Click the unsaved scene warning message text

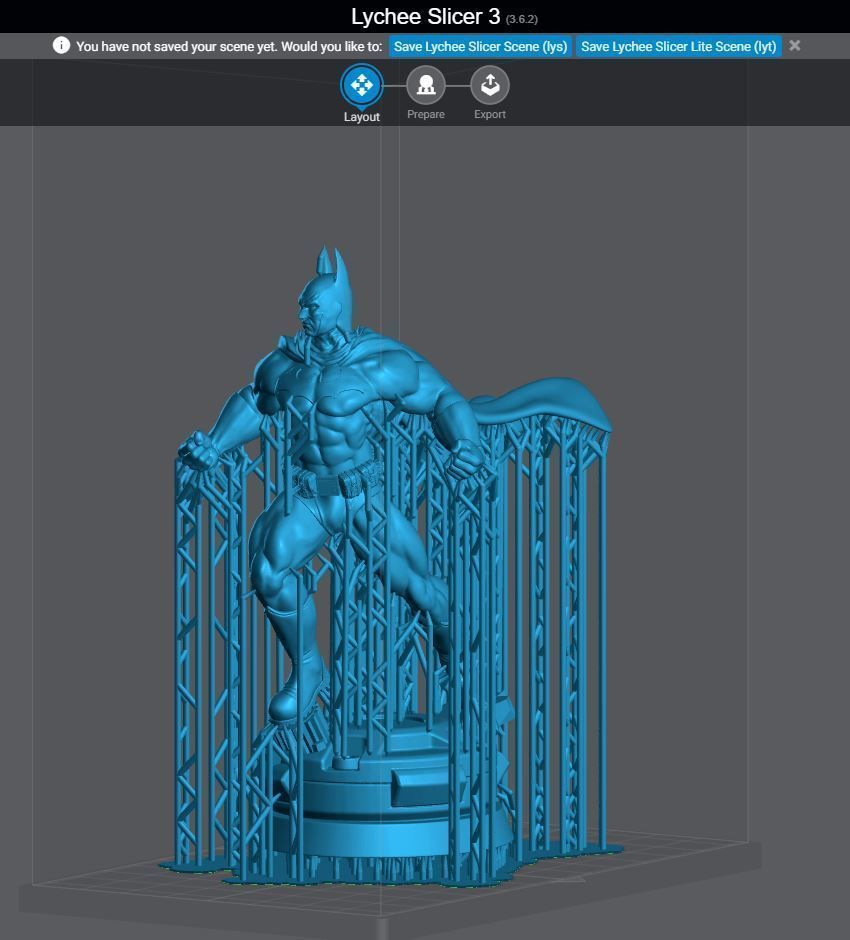230,46
